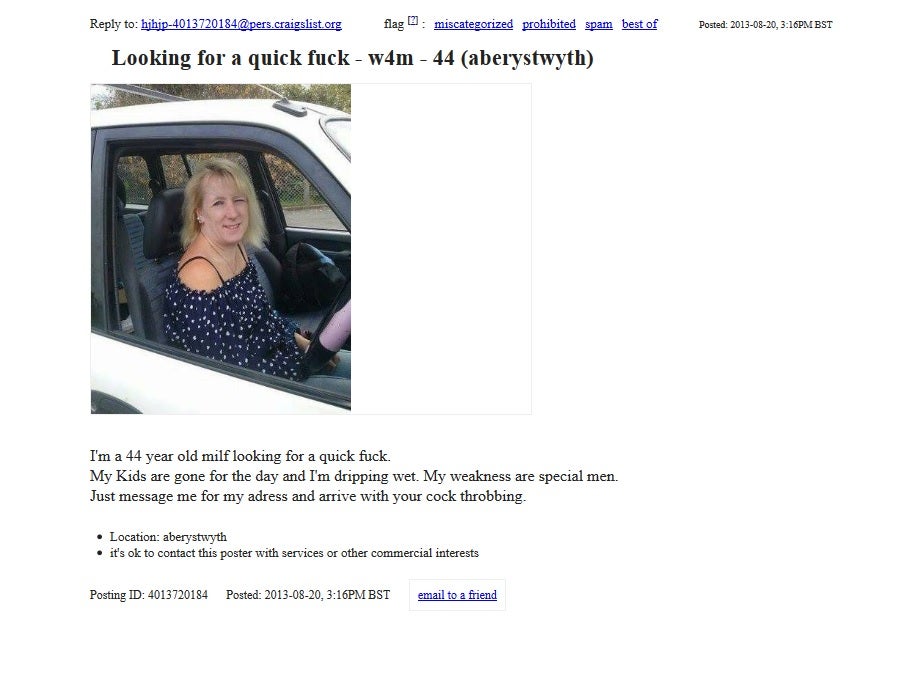Click the commercial interests contact notice line

tap(294, 553)
